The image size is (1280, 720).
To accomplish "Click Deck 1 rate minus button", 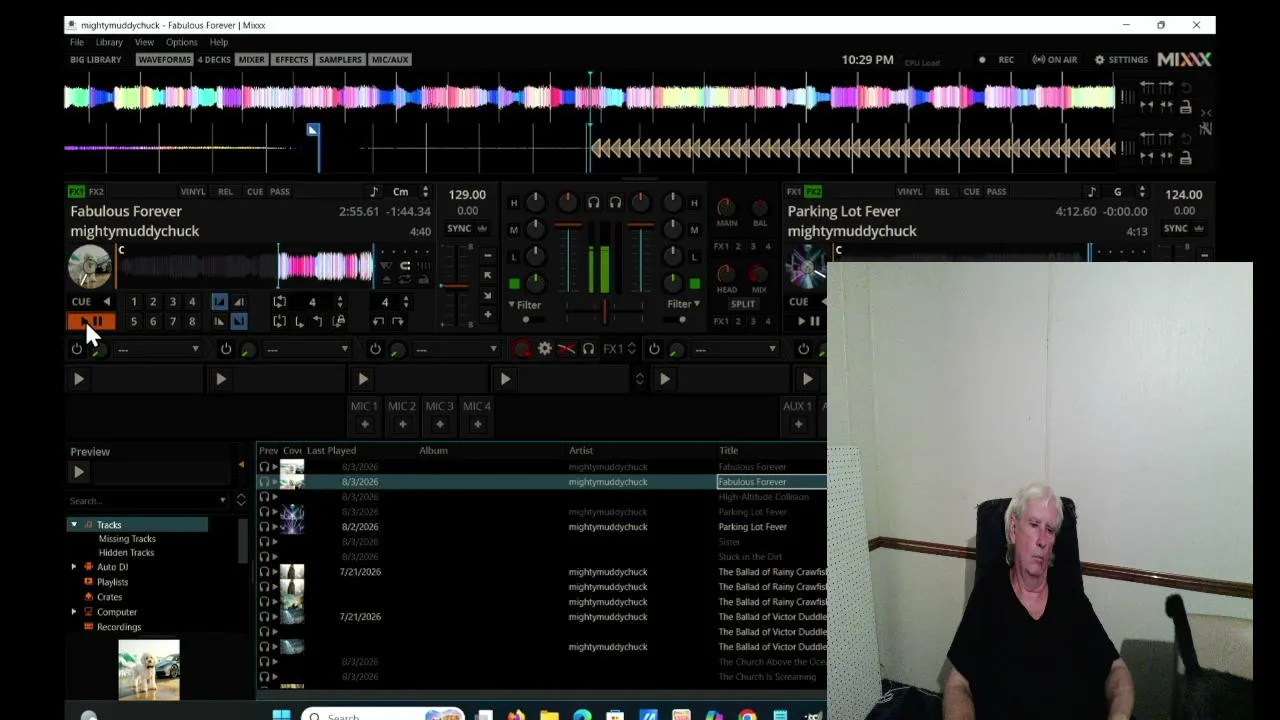I will 487,254.
